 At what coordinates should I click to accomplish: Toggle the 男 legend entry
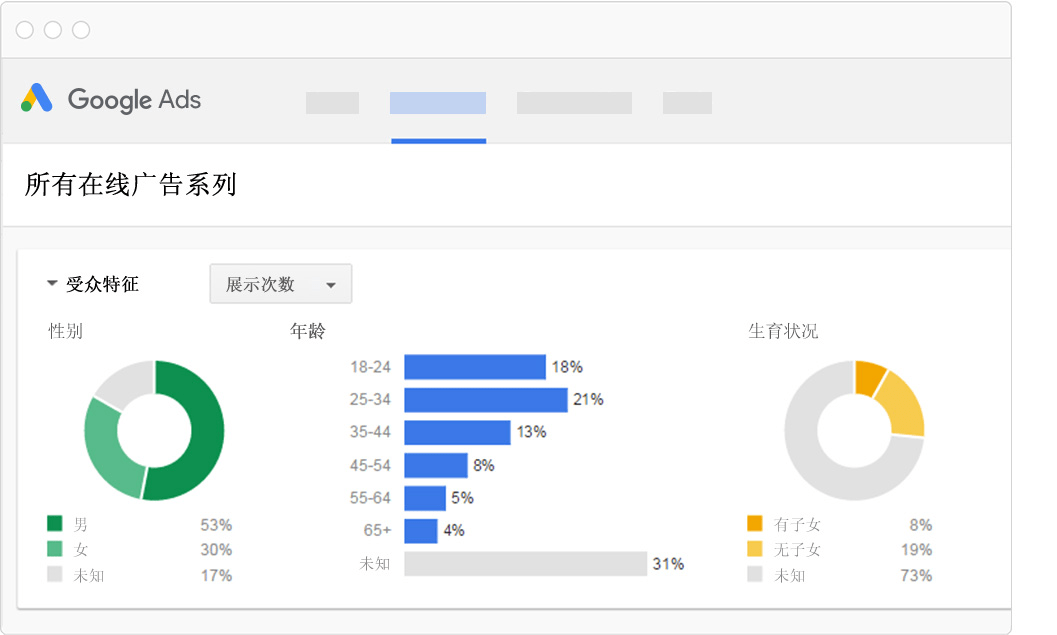coord(80,524)
